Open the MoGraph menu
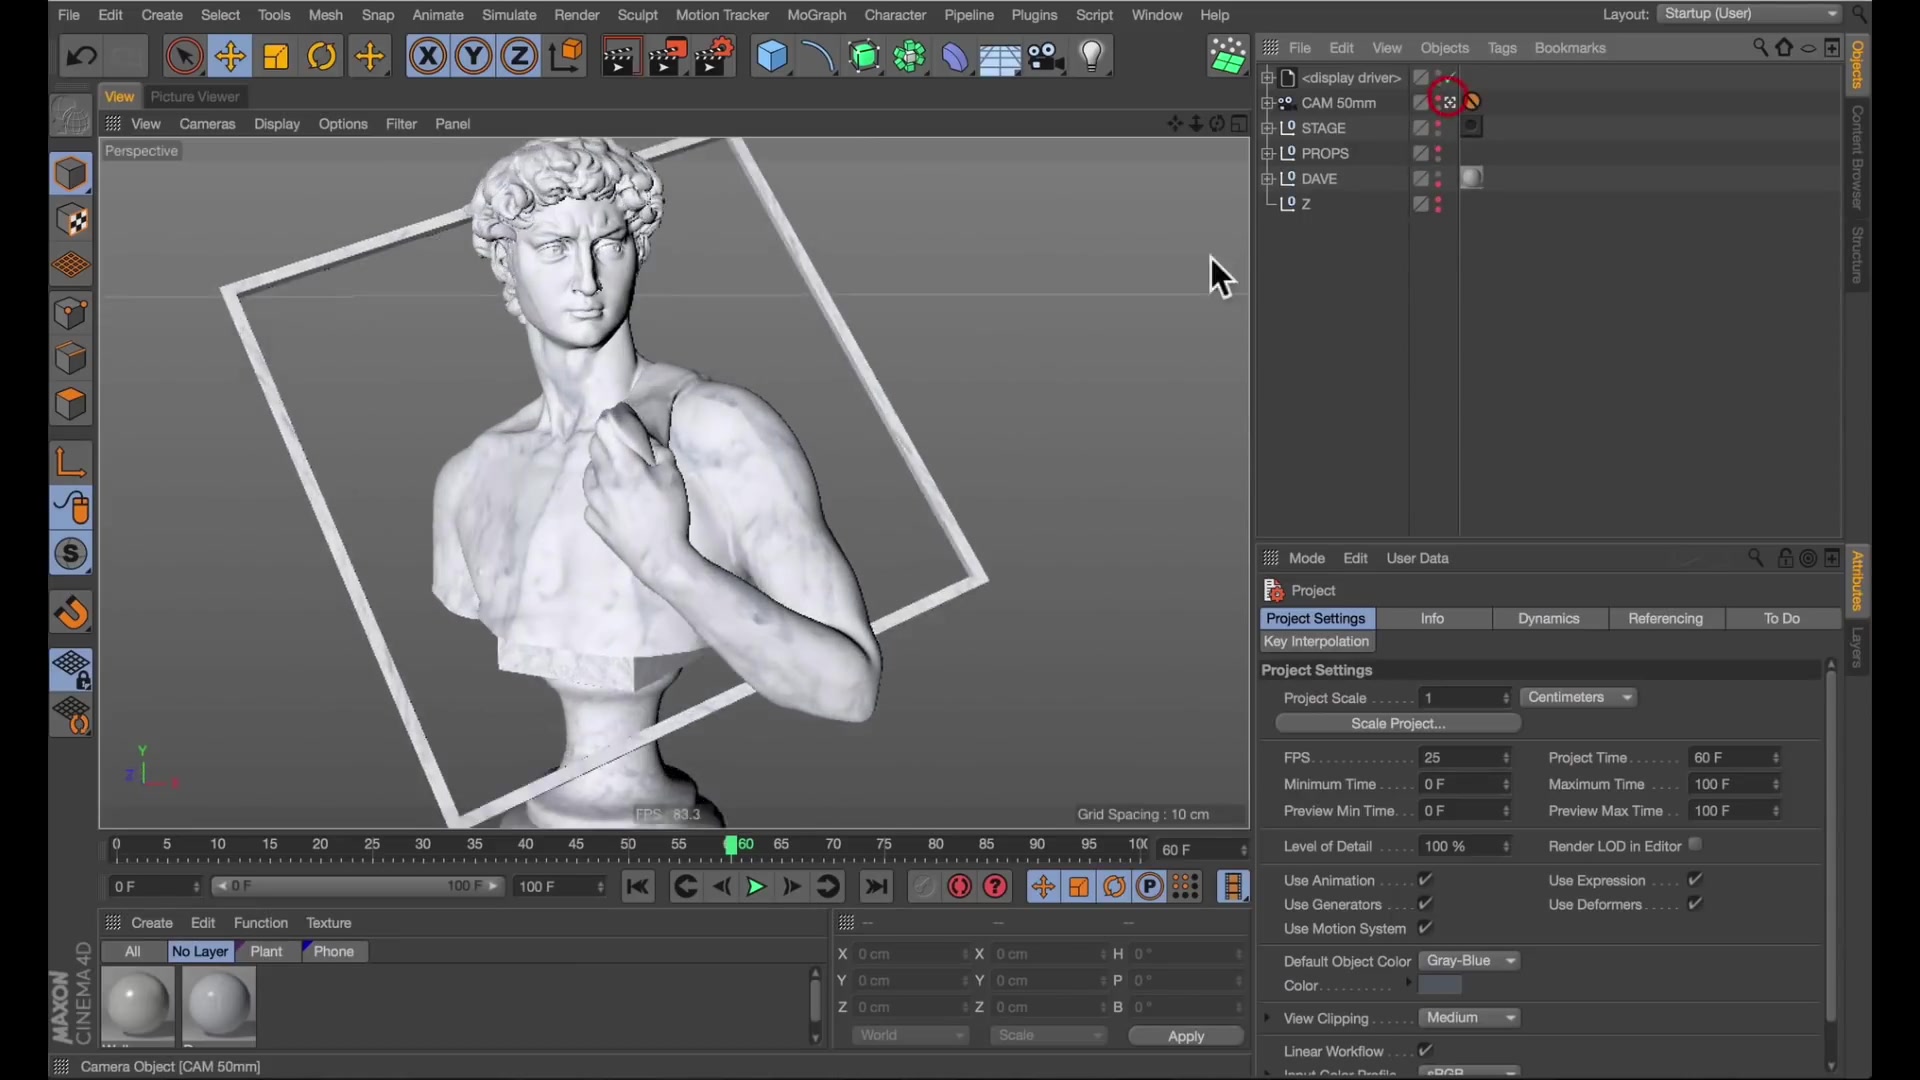 click(x=817, y=15)
